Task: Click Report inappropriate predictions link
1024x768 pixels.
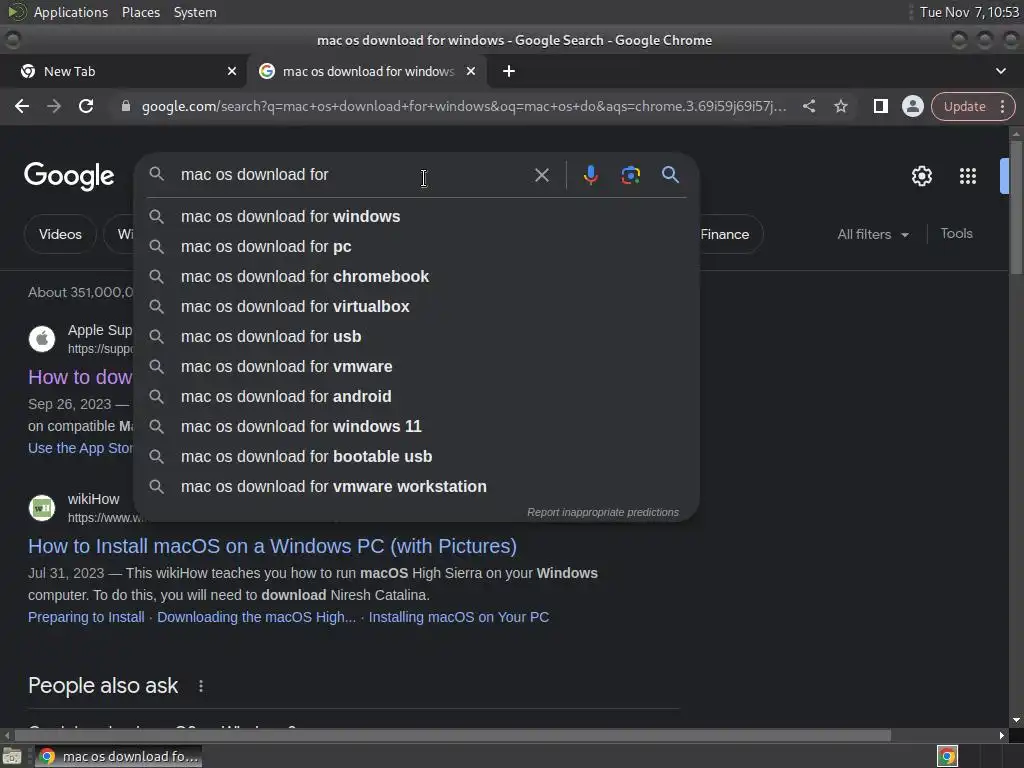Action: [603, 512]
